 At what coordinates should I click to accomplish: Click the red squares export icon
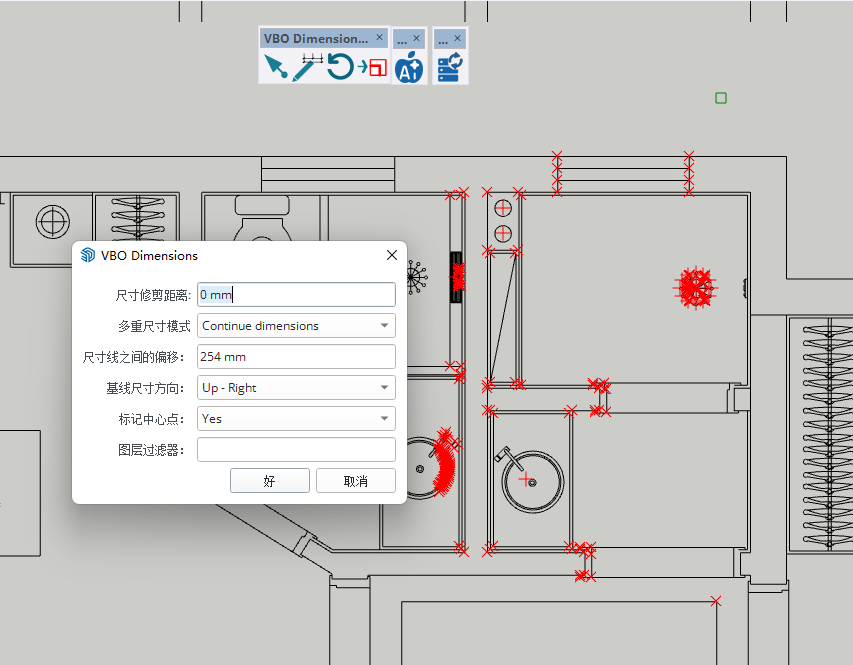373,68
